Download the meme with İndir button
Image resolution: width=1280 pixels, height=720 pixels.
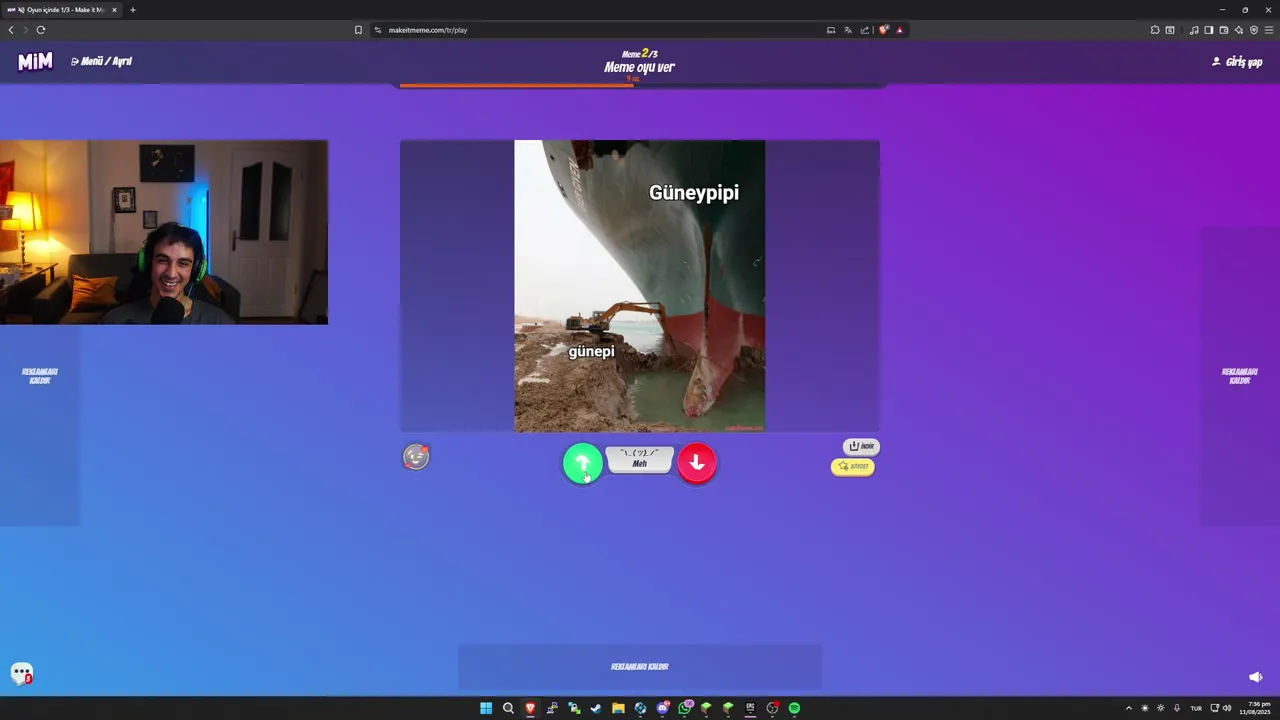click(861, 446)
